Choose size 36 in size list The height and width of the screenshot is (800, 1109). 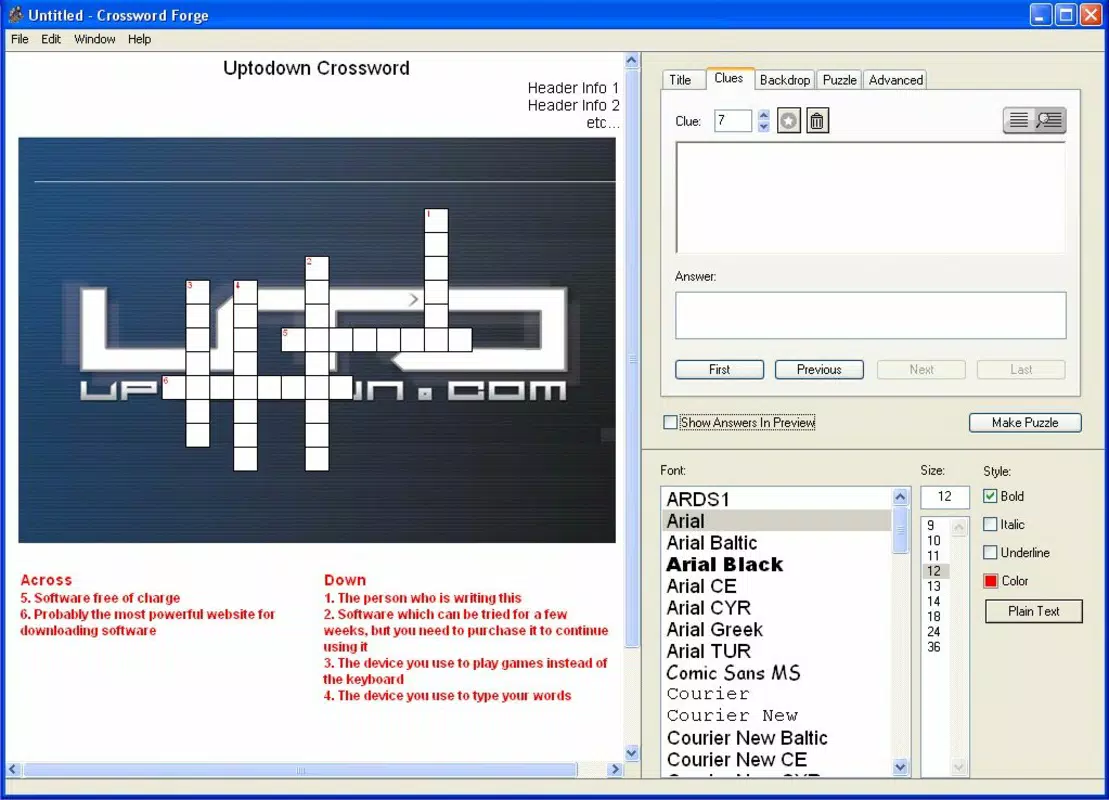point(936,647)
